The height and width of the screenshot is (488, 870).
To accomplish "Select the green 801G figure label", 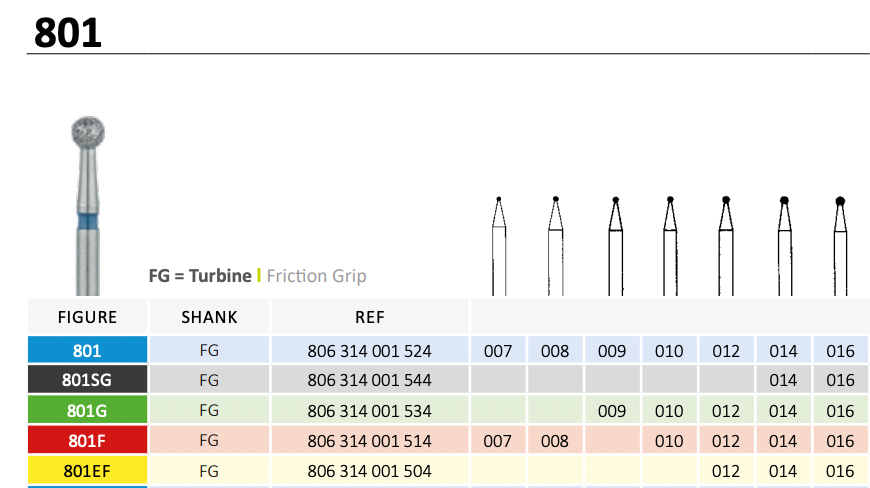I will click(x=87, y=411).
